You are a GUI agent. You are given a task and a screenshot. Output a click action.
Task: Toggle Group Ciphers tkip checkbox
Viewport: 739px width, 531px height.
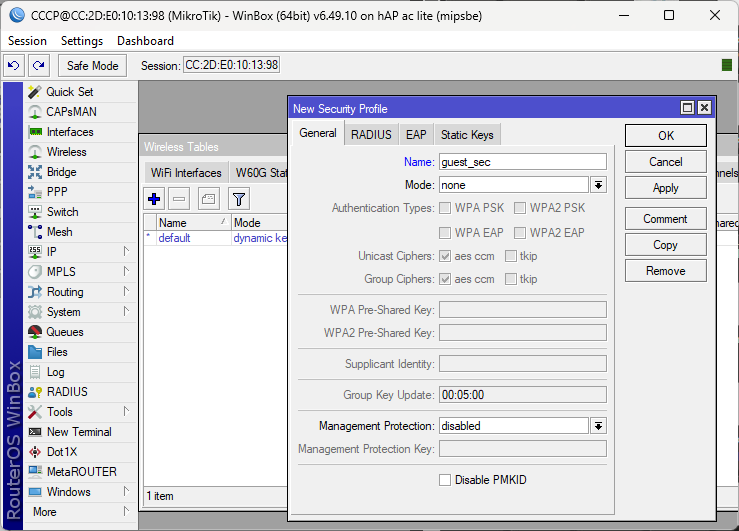tap(511, 279)
